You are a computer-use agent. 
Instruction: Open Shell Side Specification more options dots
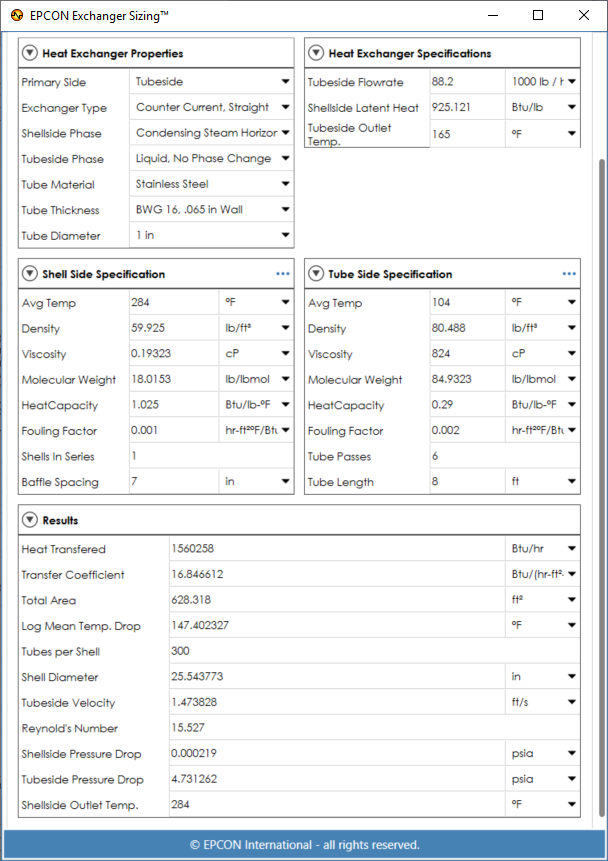[283, 274]
